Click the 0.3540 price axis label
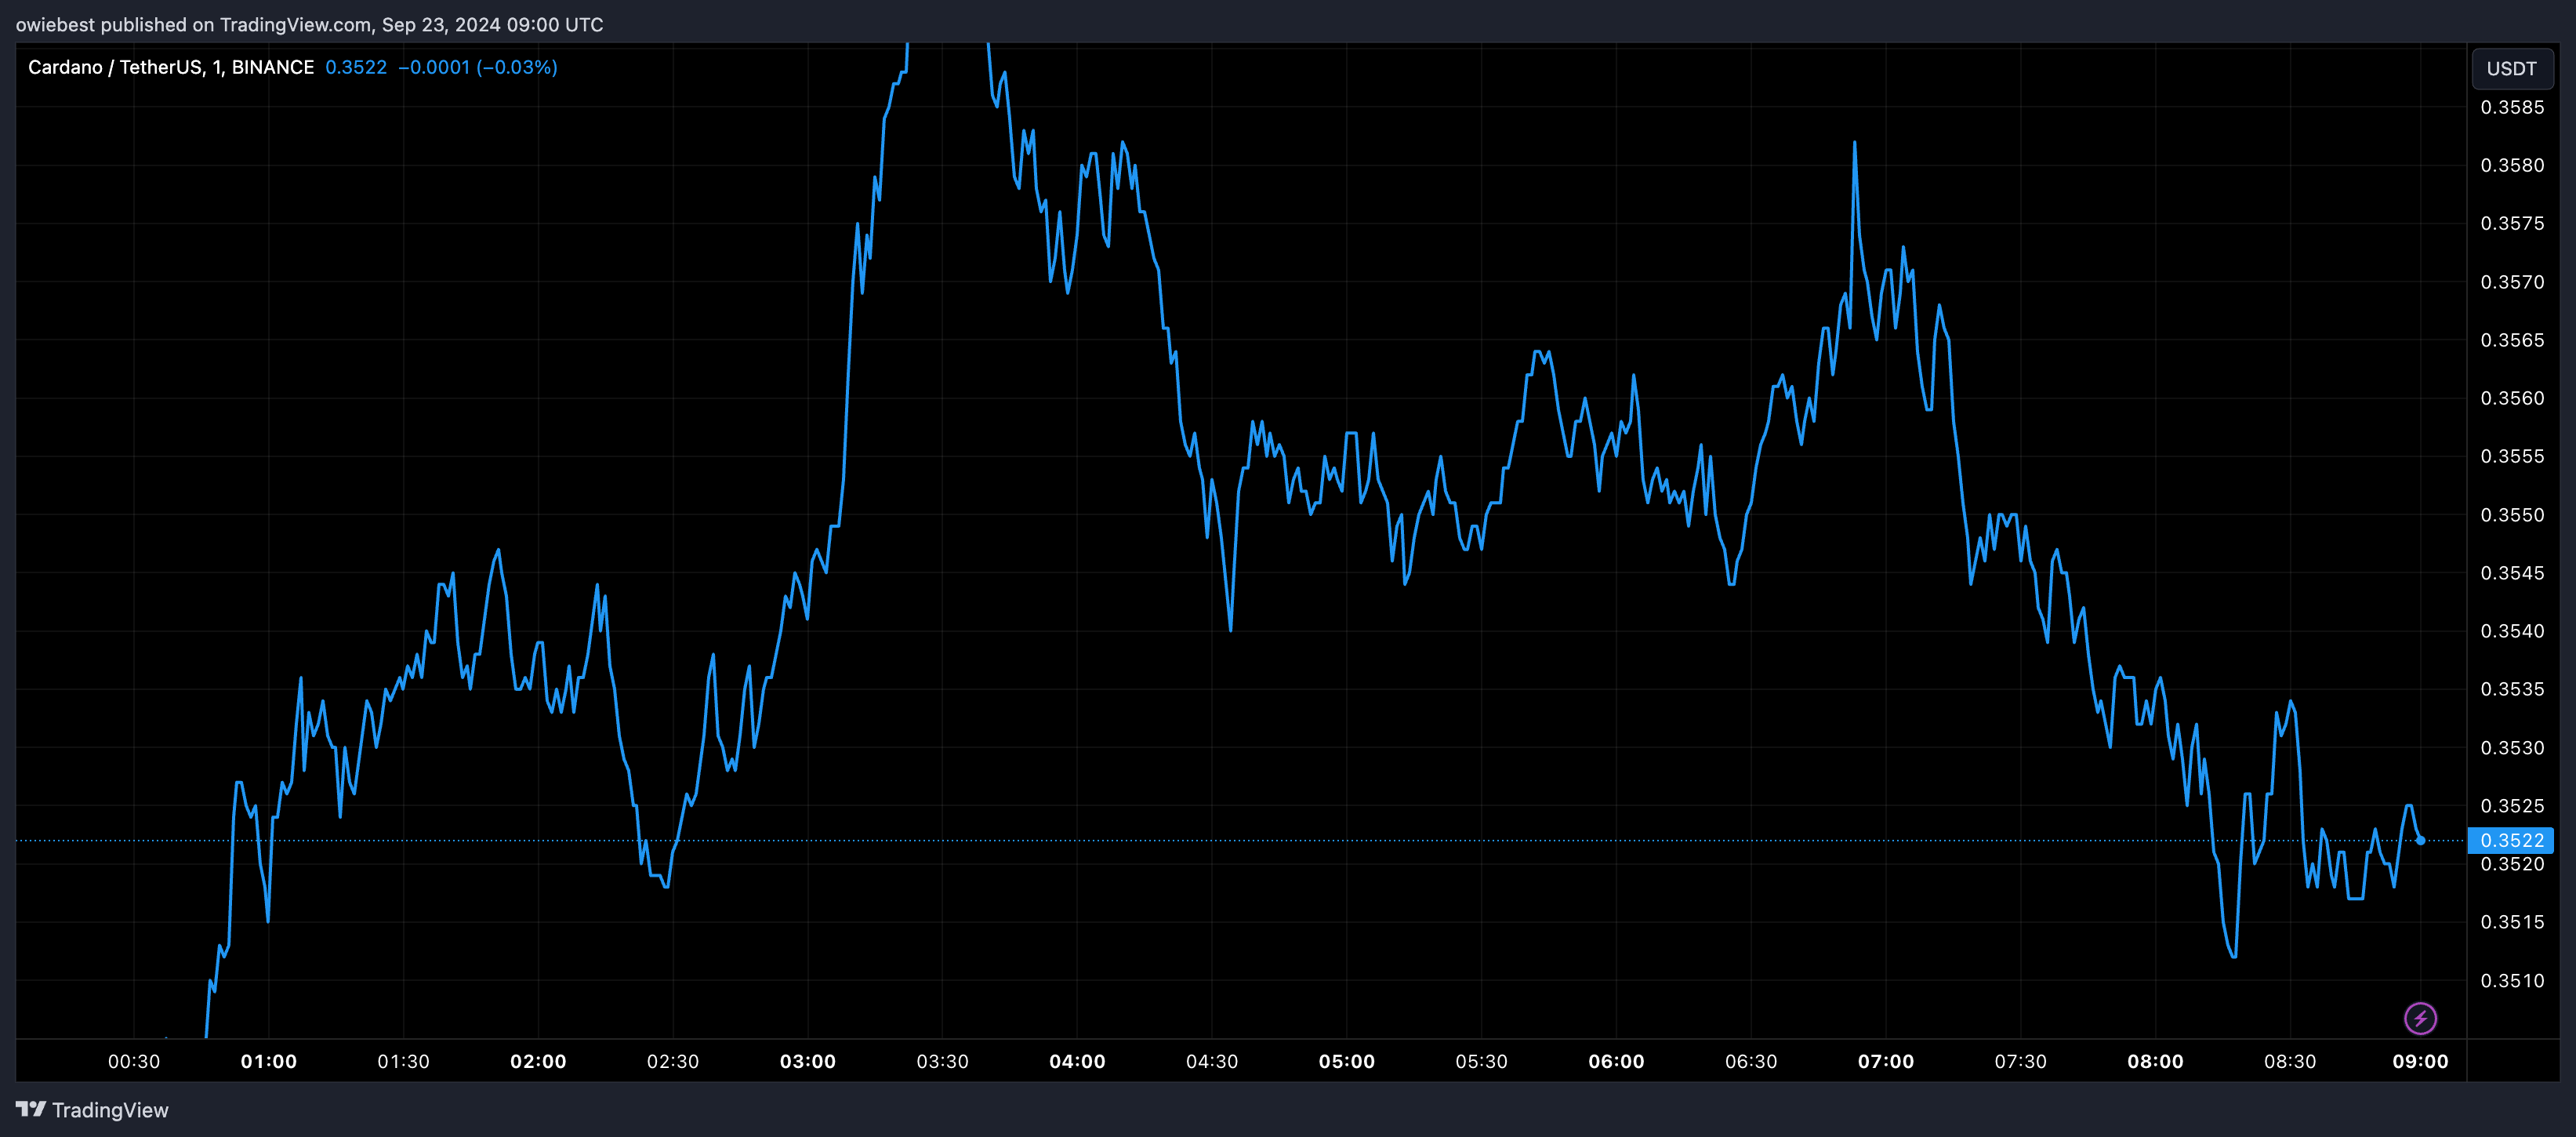Image resolution: width=2576 pixels, height=1137 pixels. click(x=2512, y=631)
